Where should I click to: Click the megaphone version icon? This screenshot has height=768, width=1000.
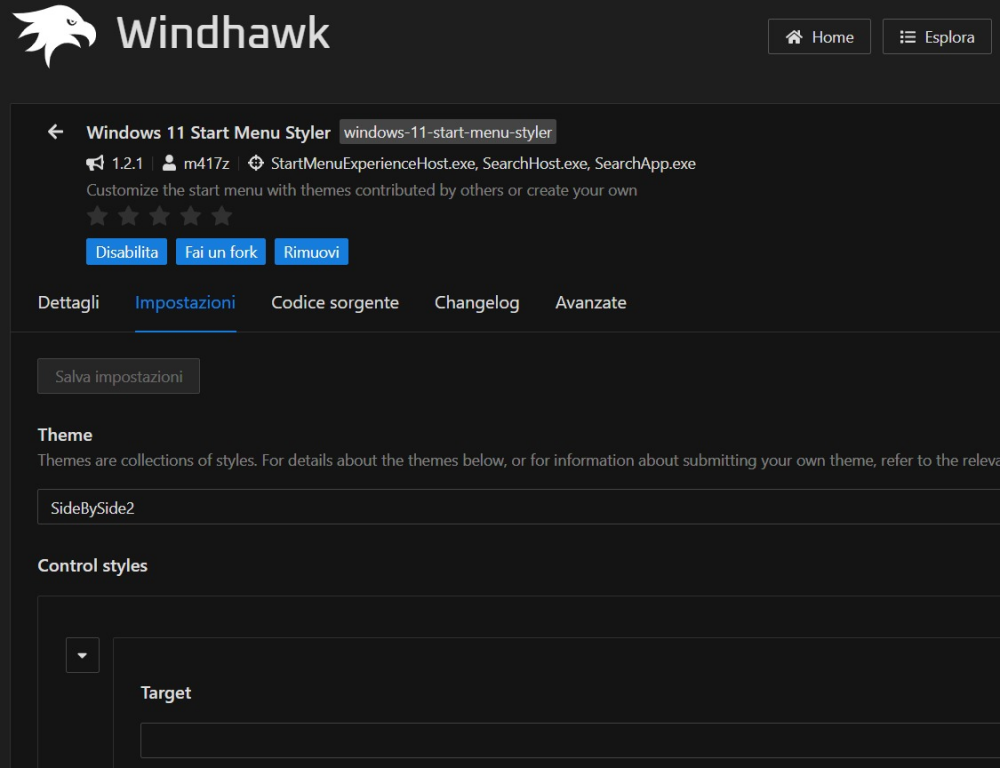[95, 163]
